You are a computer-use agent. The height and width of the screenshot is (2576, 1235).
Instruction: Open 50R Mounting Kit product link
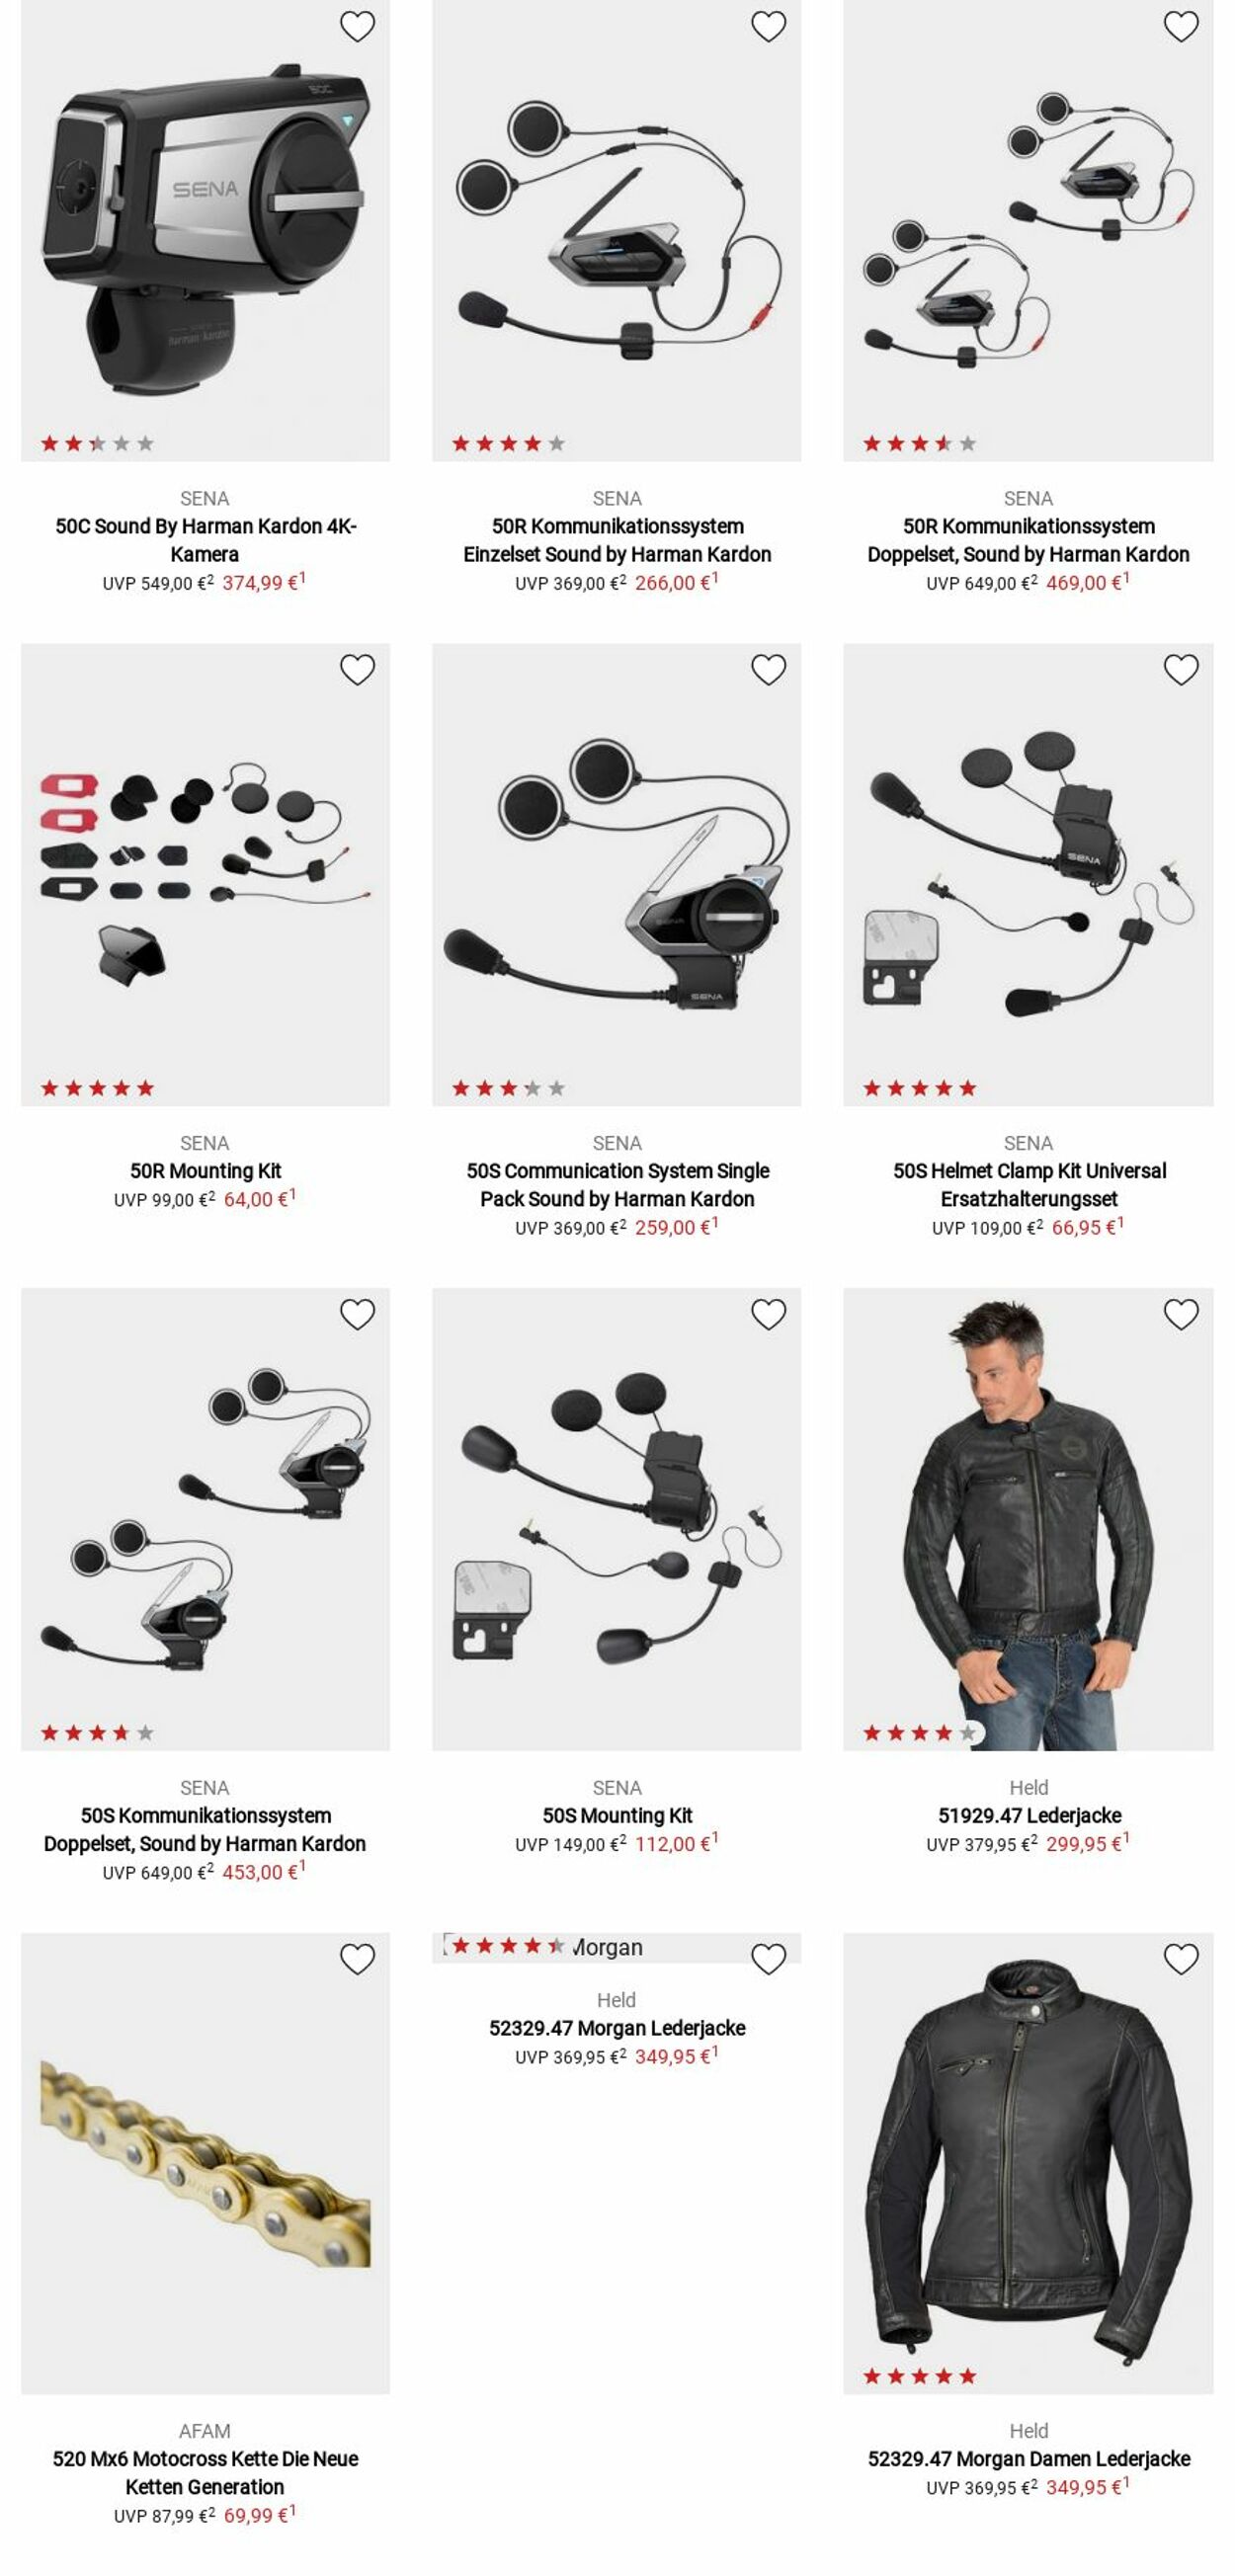point(205,1171)
